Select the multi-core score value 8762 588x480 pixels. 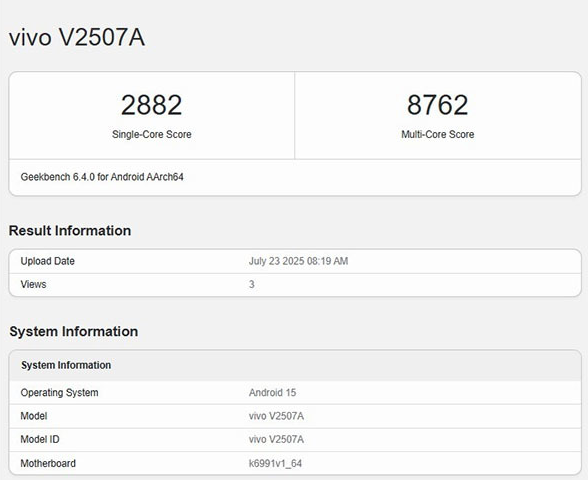pos(438,105)
